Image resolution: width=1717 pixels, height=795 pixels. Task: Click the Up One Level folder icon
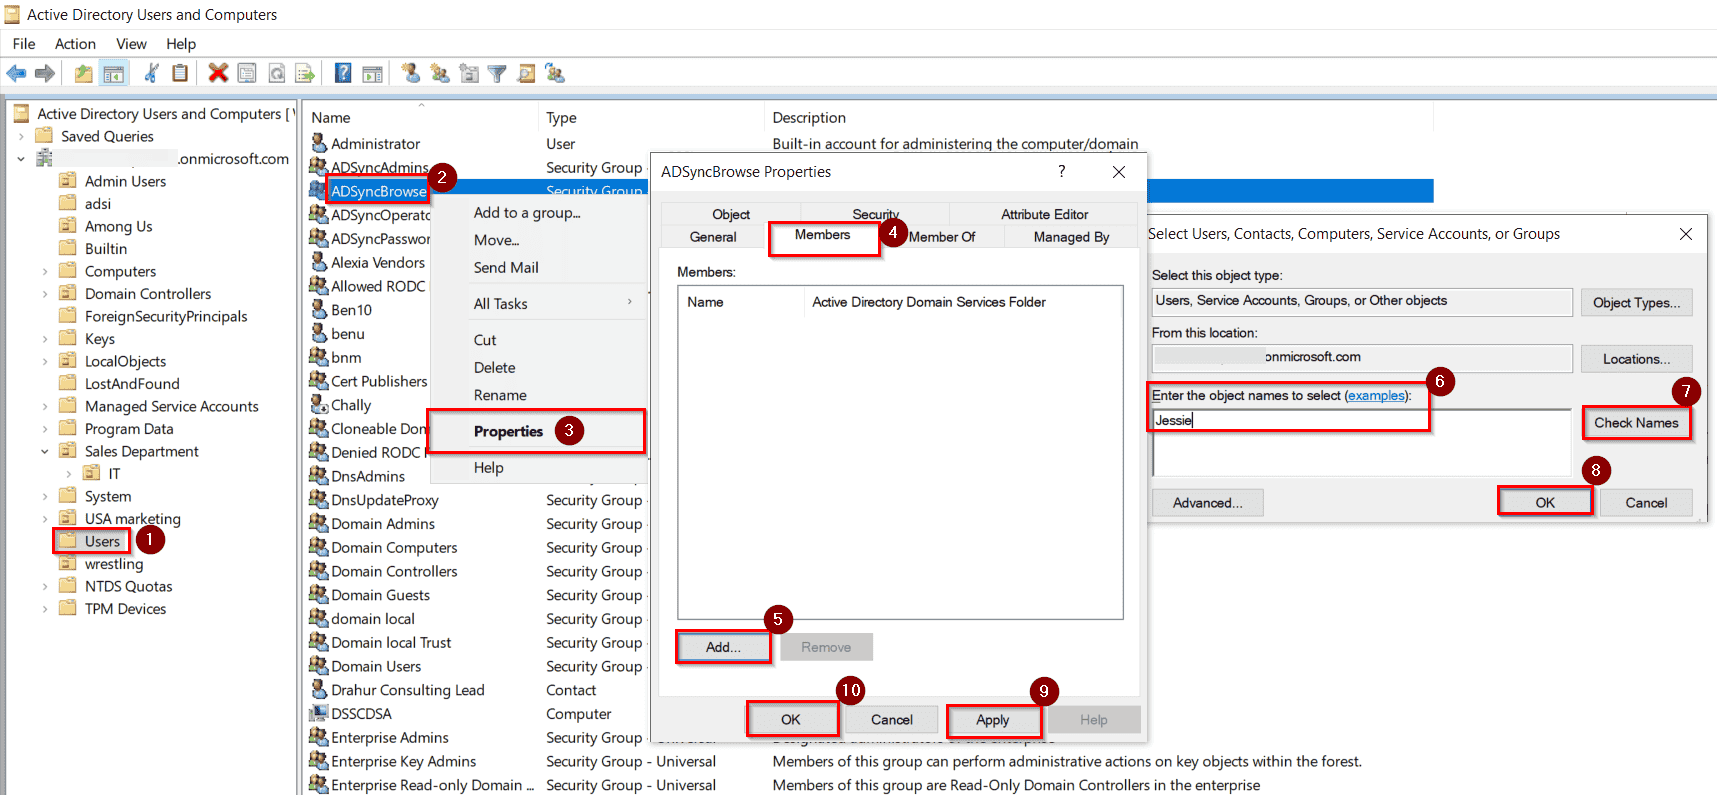[x=84, y=73]
